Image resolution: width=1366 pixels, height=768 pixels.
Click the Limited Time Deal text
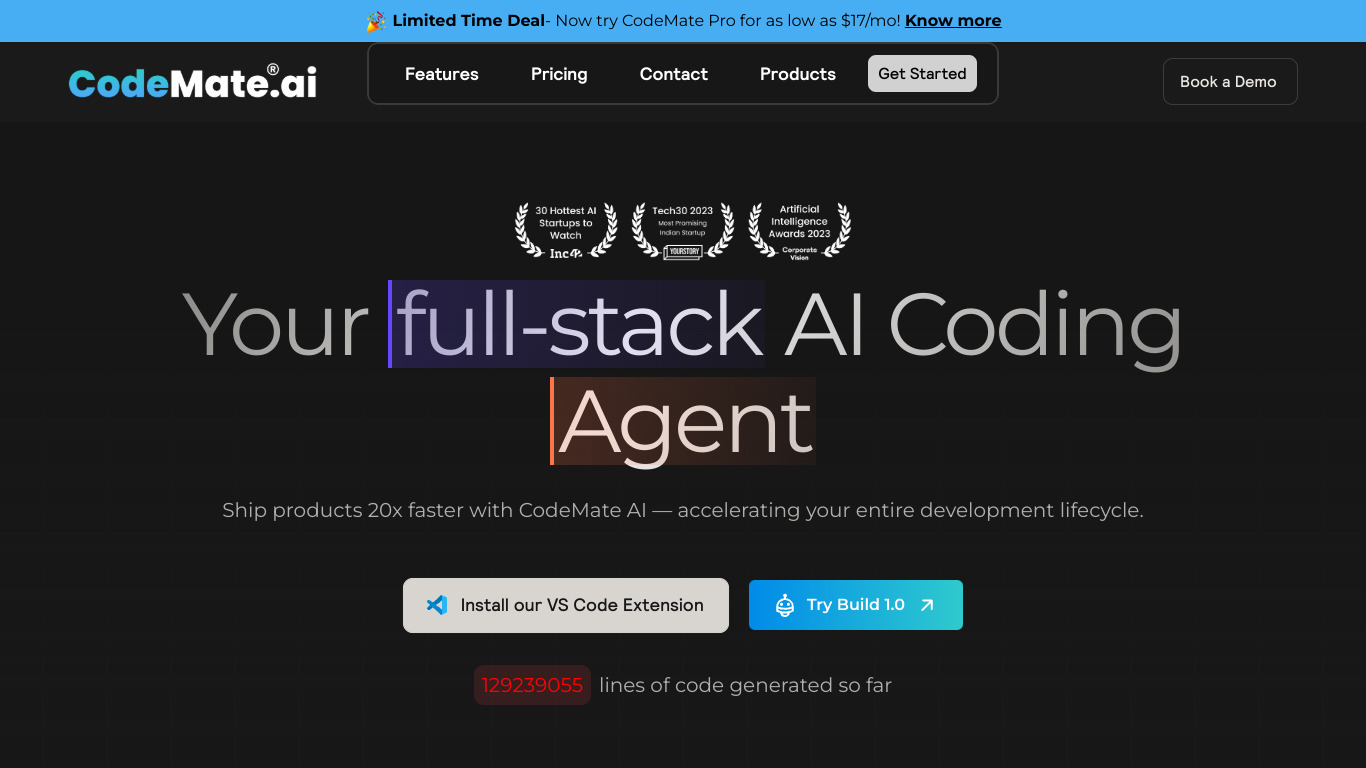coord(468,21)
